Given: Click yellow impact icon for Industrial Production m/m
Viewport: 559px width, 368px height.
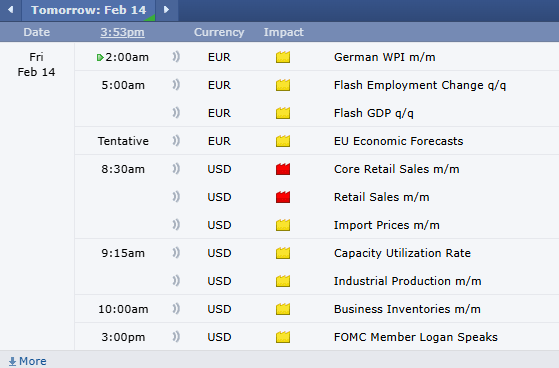Looking at the screenshot, I should [x=283, y=281].
